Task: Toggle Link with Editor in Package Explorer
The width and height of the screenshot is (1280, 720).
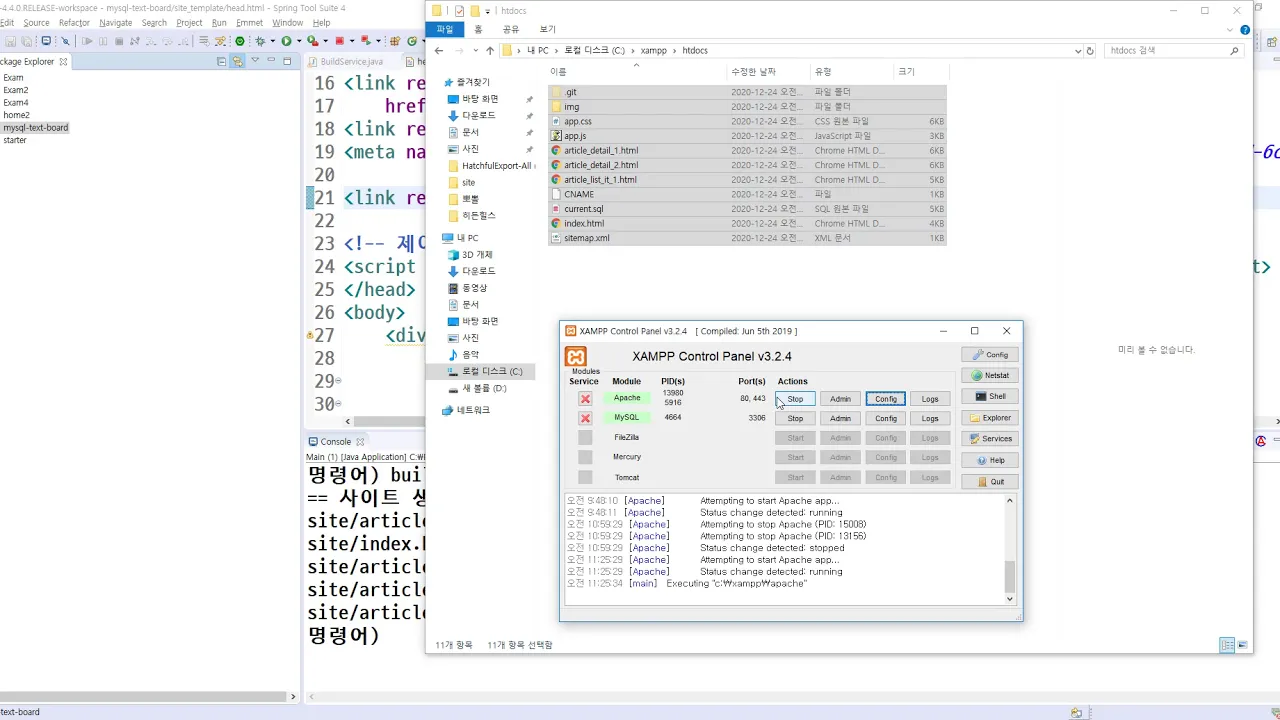Action: pyautogui.click(x=238, y=61)
